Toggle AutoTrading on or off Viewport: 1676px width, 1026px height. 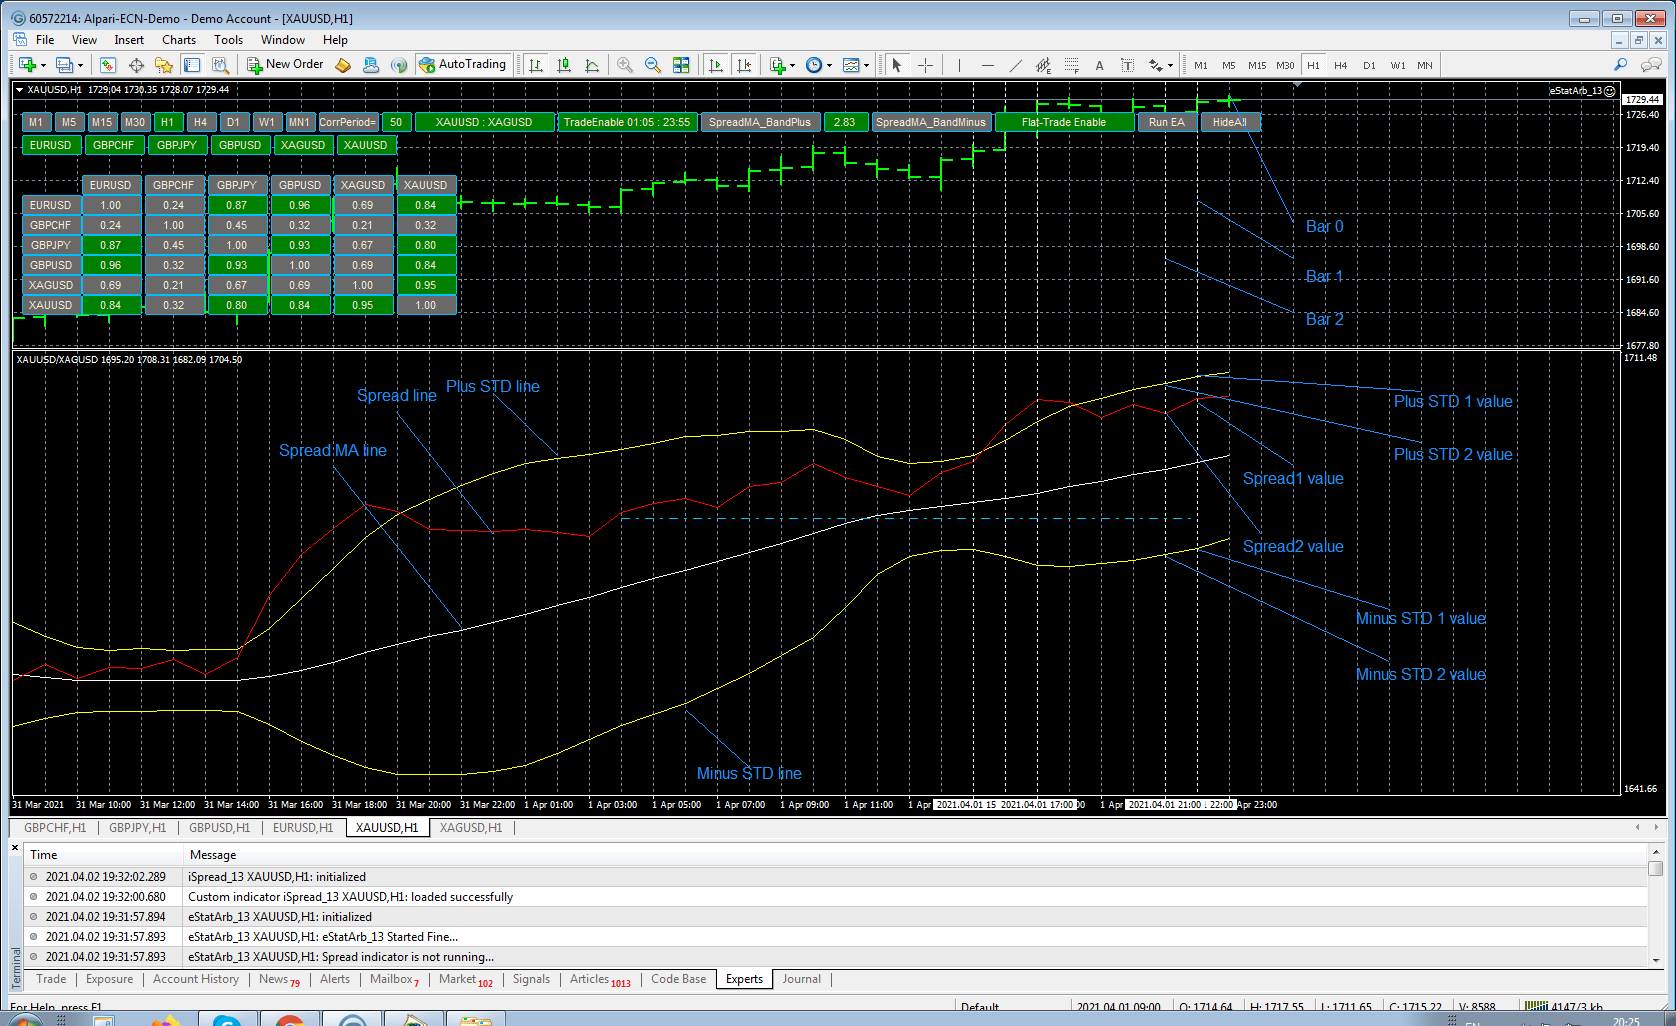click(464, 64)
